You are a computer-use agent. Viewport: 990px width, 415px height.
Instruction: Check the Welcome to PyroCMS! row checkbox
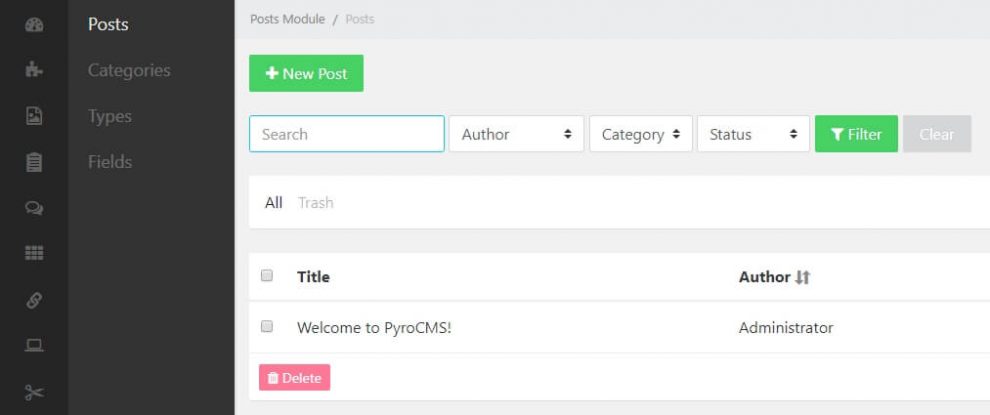point(267,326)
